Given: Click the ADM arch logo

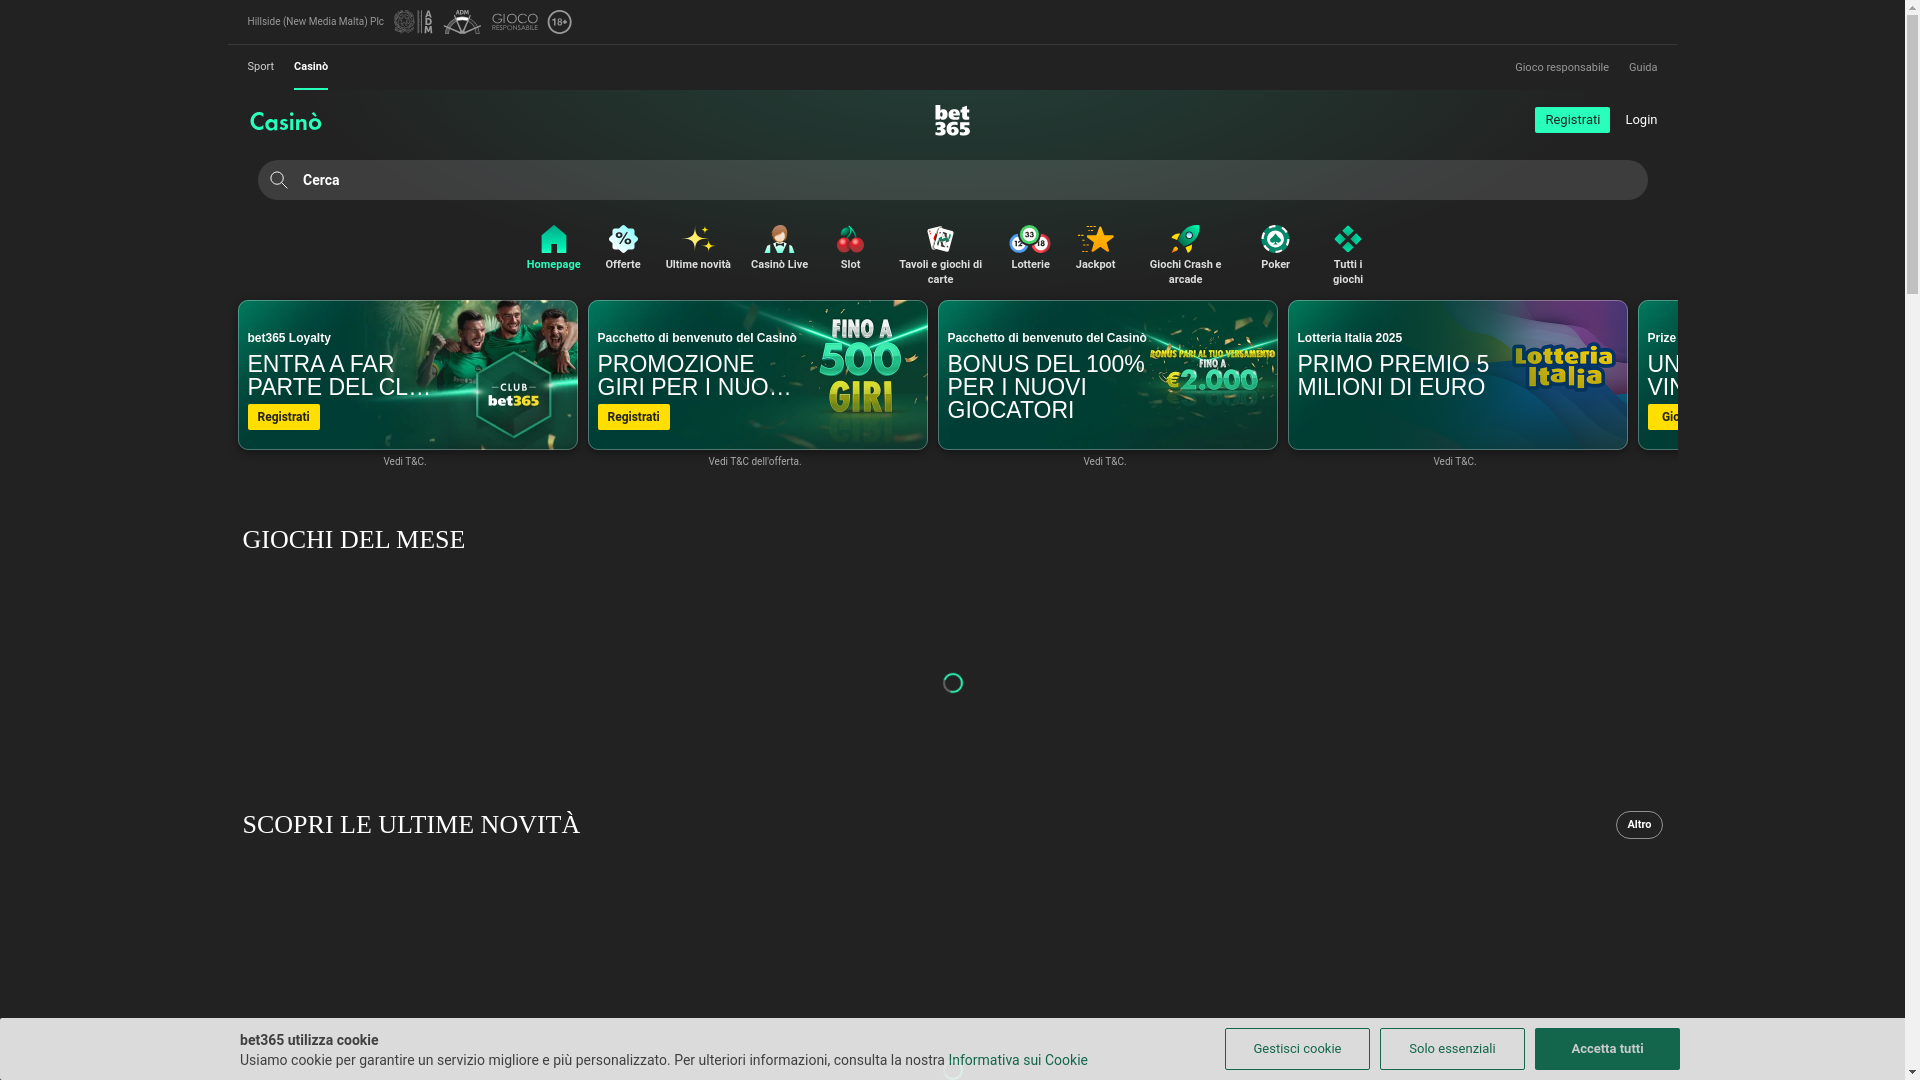Looking at the screenshot, I should [462, 22].
